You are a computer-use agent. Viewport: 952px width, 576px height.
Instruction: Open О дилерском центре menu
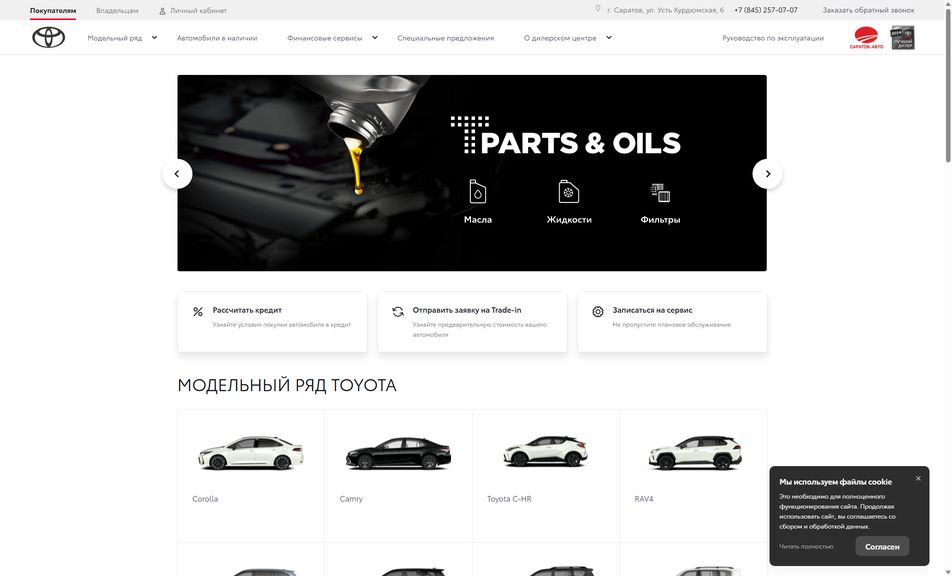(x=560, y=38)
